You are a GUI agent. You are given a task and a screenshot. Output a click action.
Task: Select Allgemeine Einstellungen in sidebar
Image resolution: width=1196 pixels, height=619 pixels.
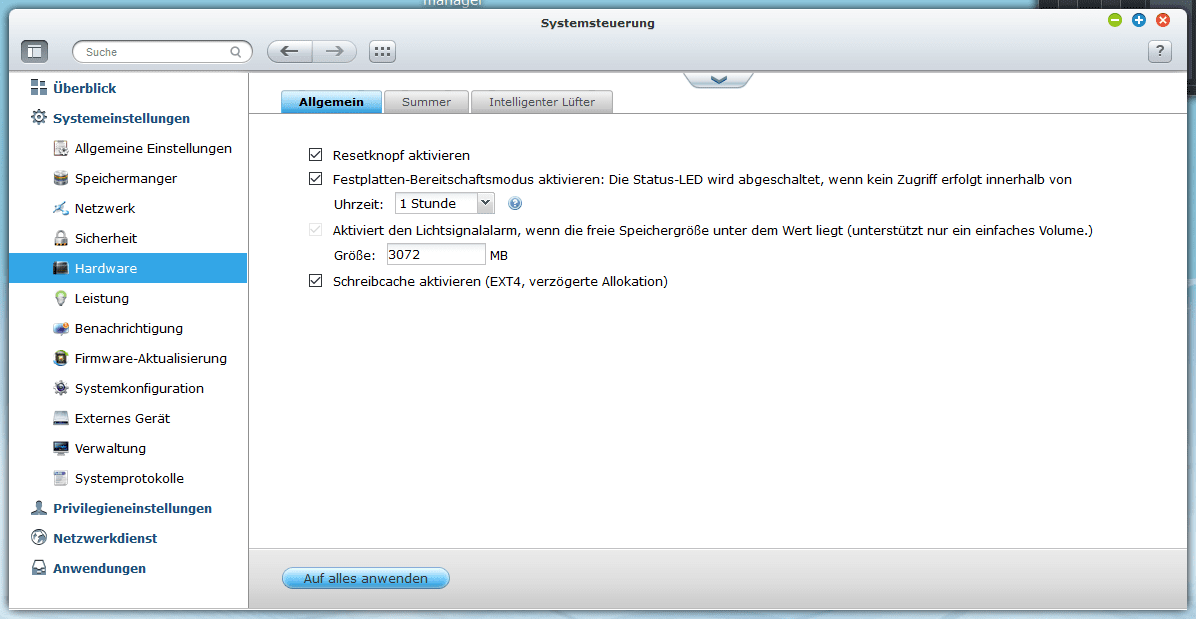[x=153, y=148]
